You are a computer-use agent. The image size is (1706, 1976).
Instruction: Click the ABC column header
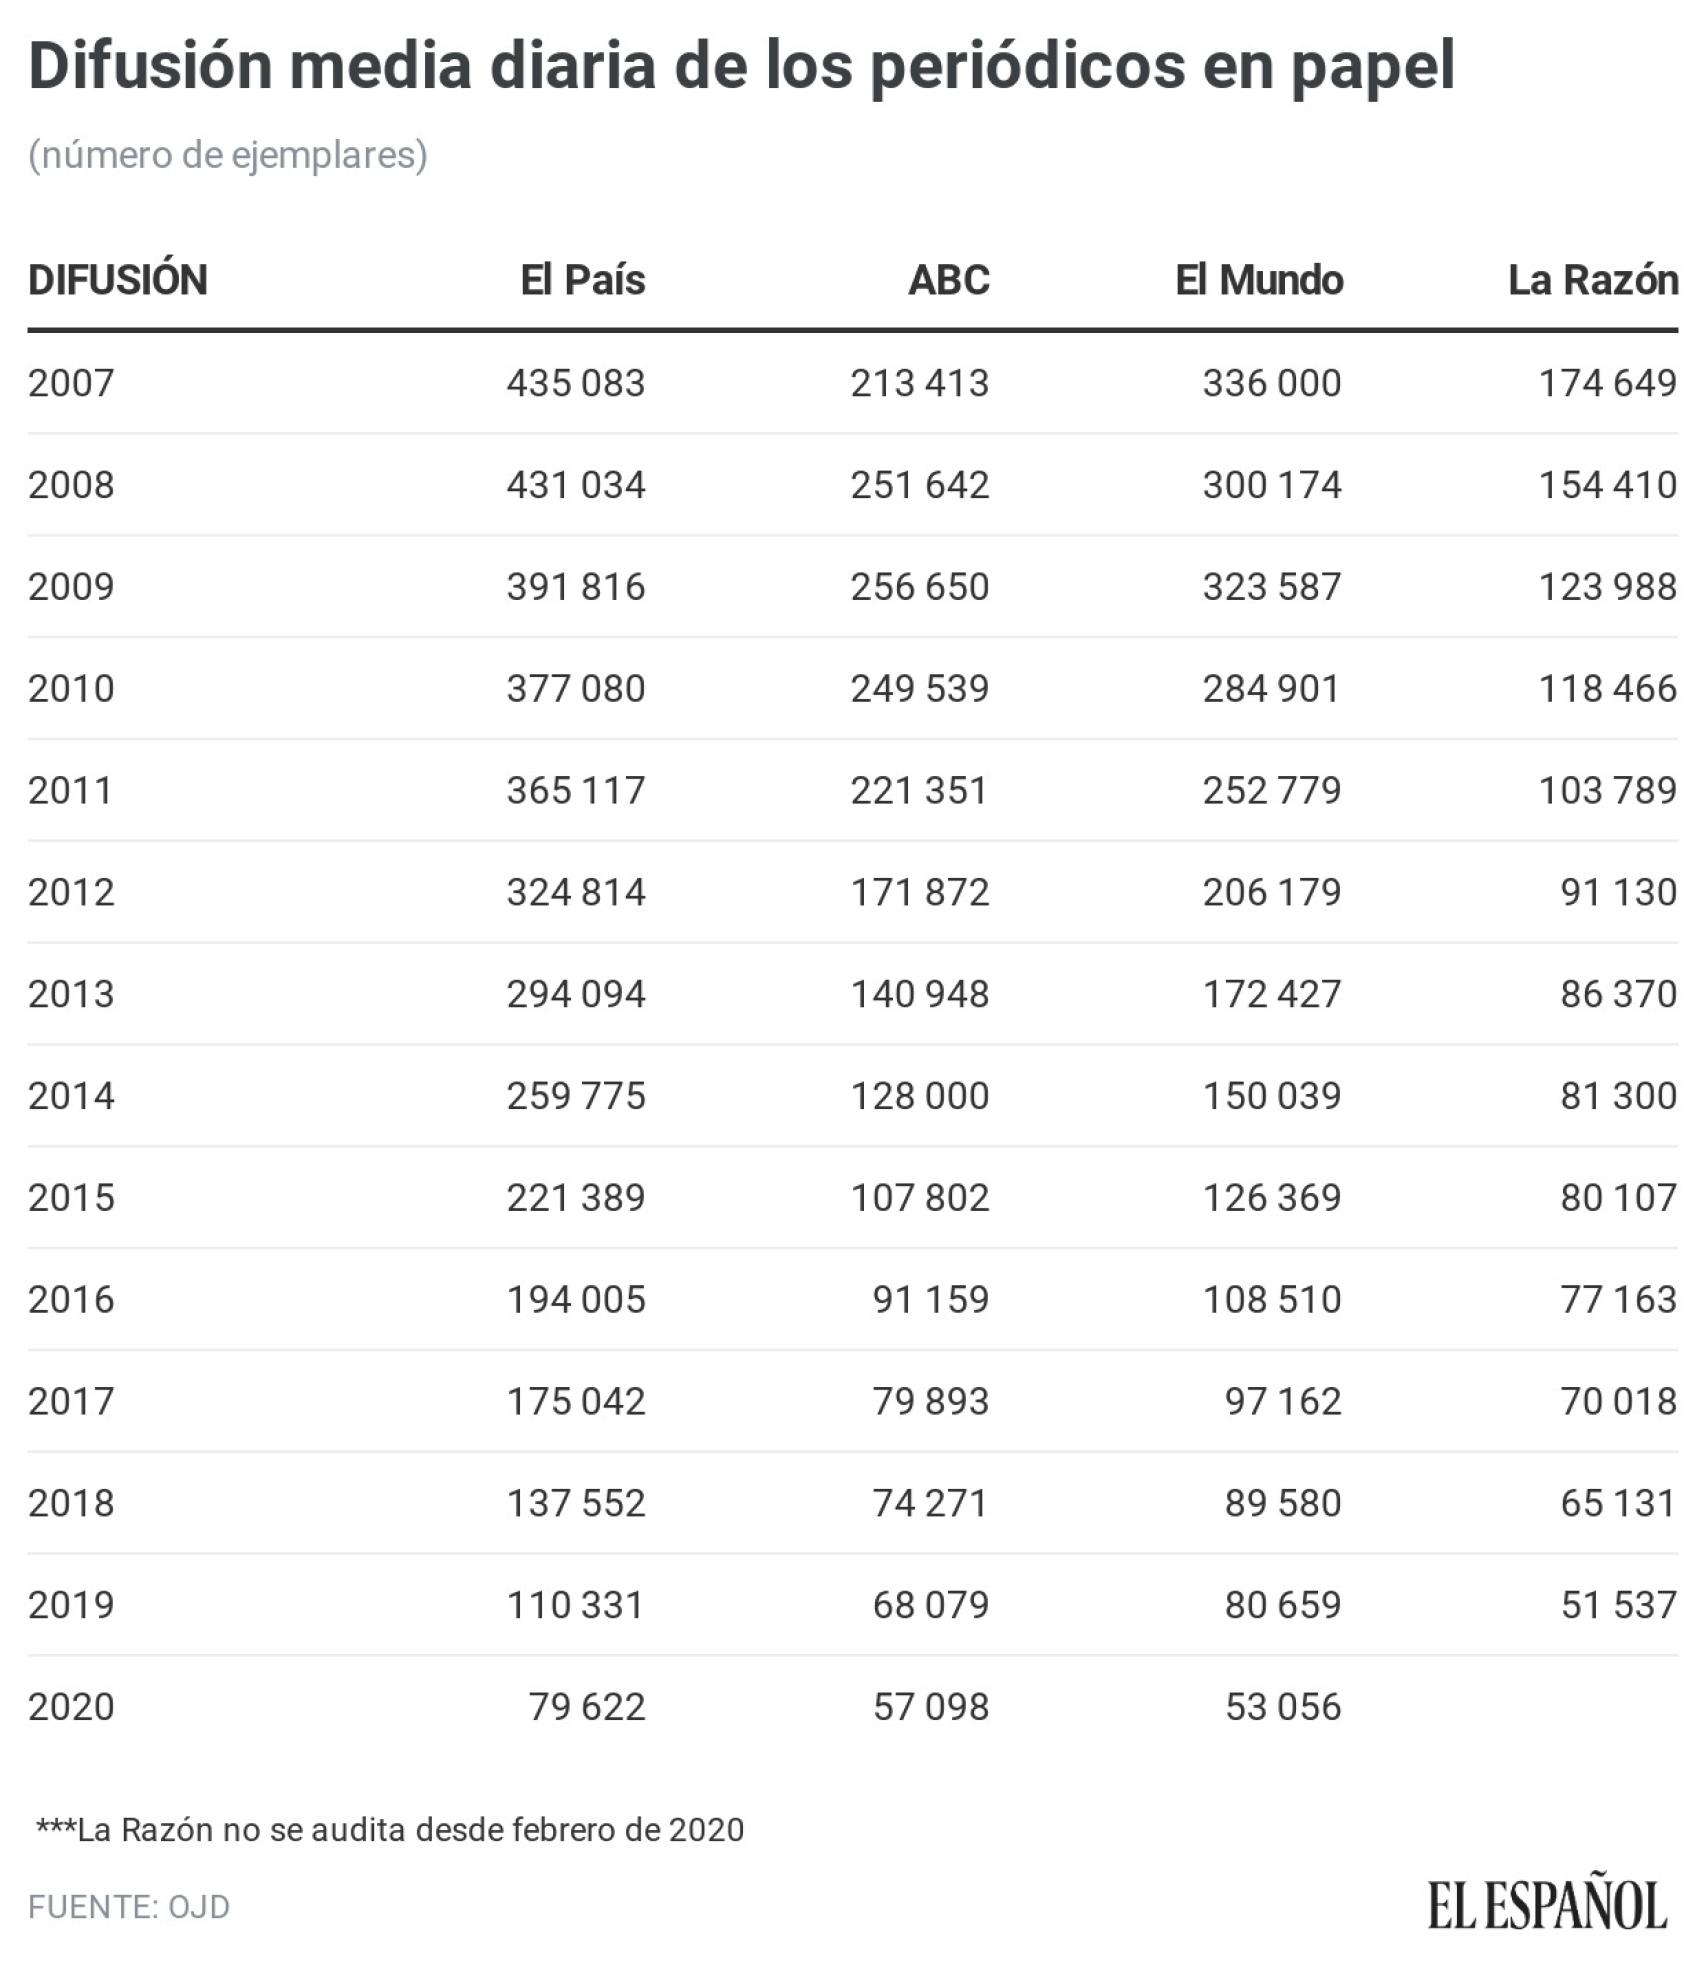tap(948, 280)
